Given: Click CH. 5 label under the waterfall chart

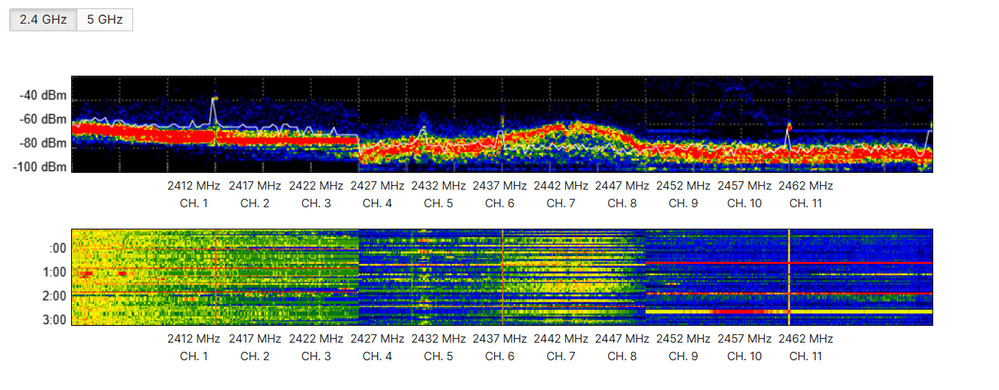Looking at the screenshot, I should (438, 356).
